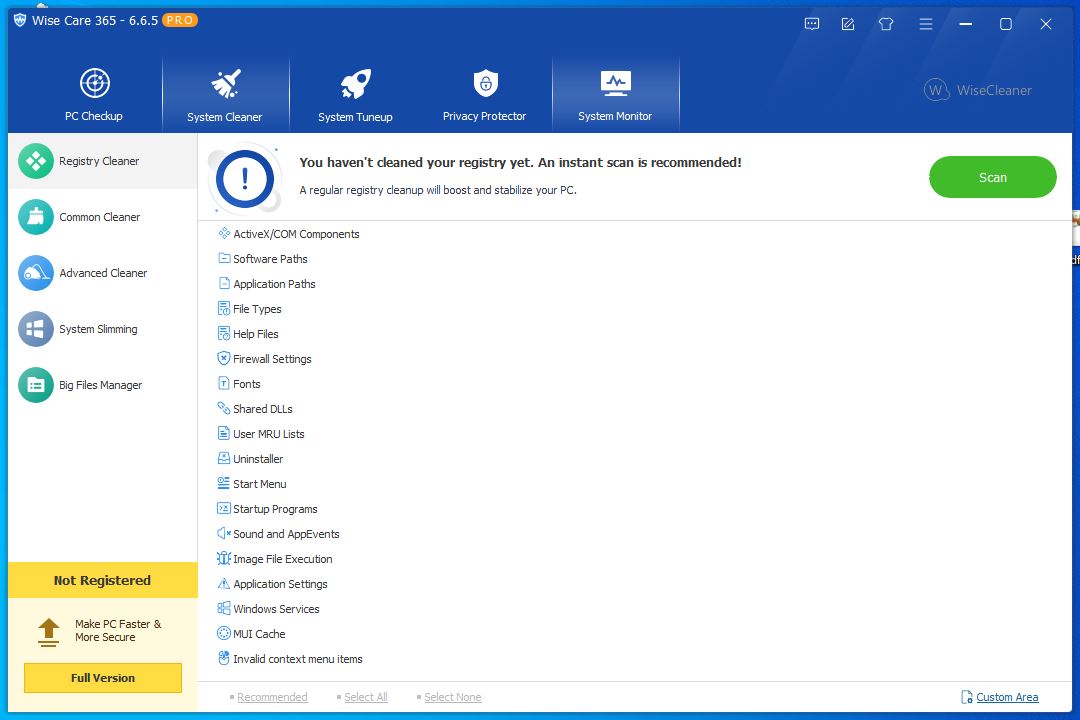Open the System Monitor screen icon
This screenshot has height=720, width=1080.
click(615, 83)
